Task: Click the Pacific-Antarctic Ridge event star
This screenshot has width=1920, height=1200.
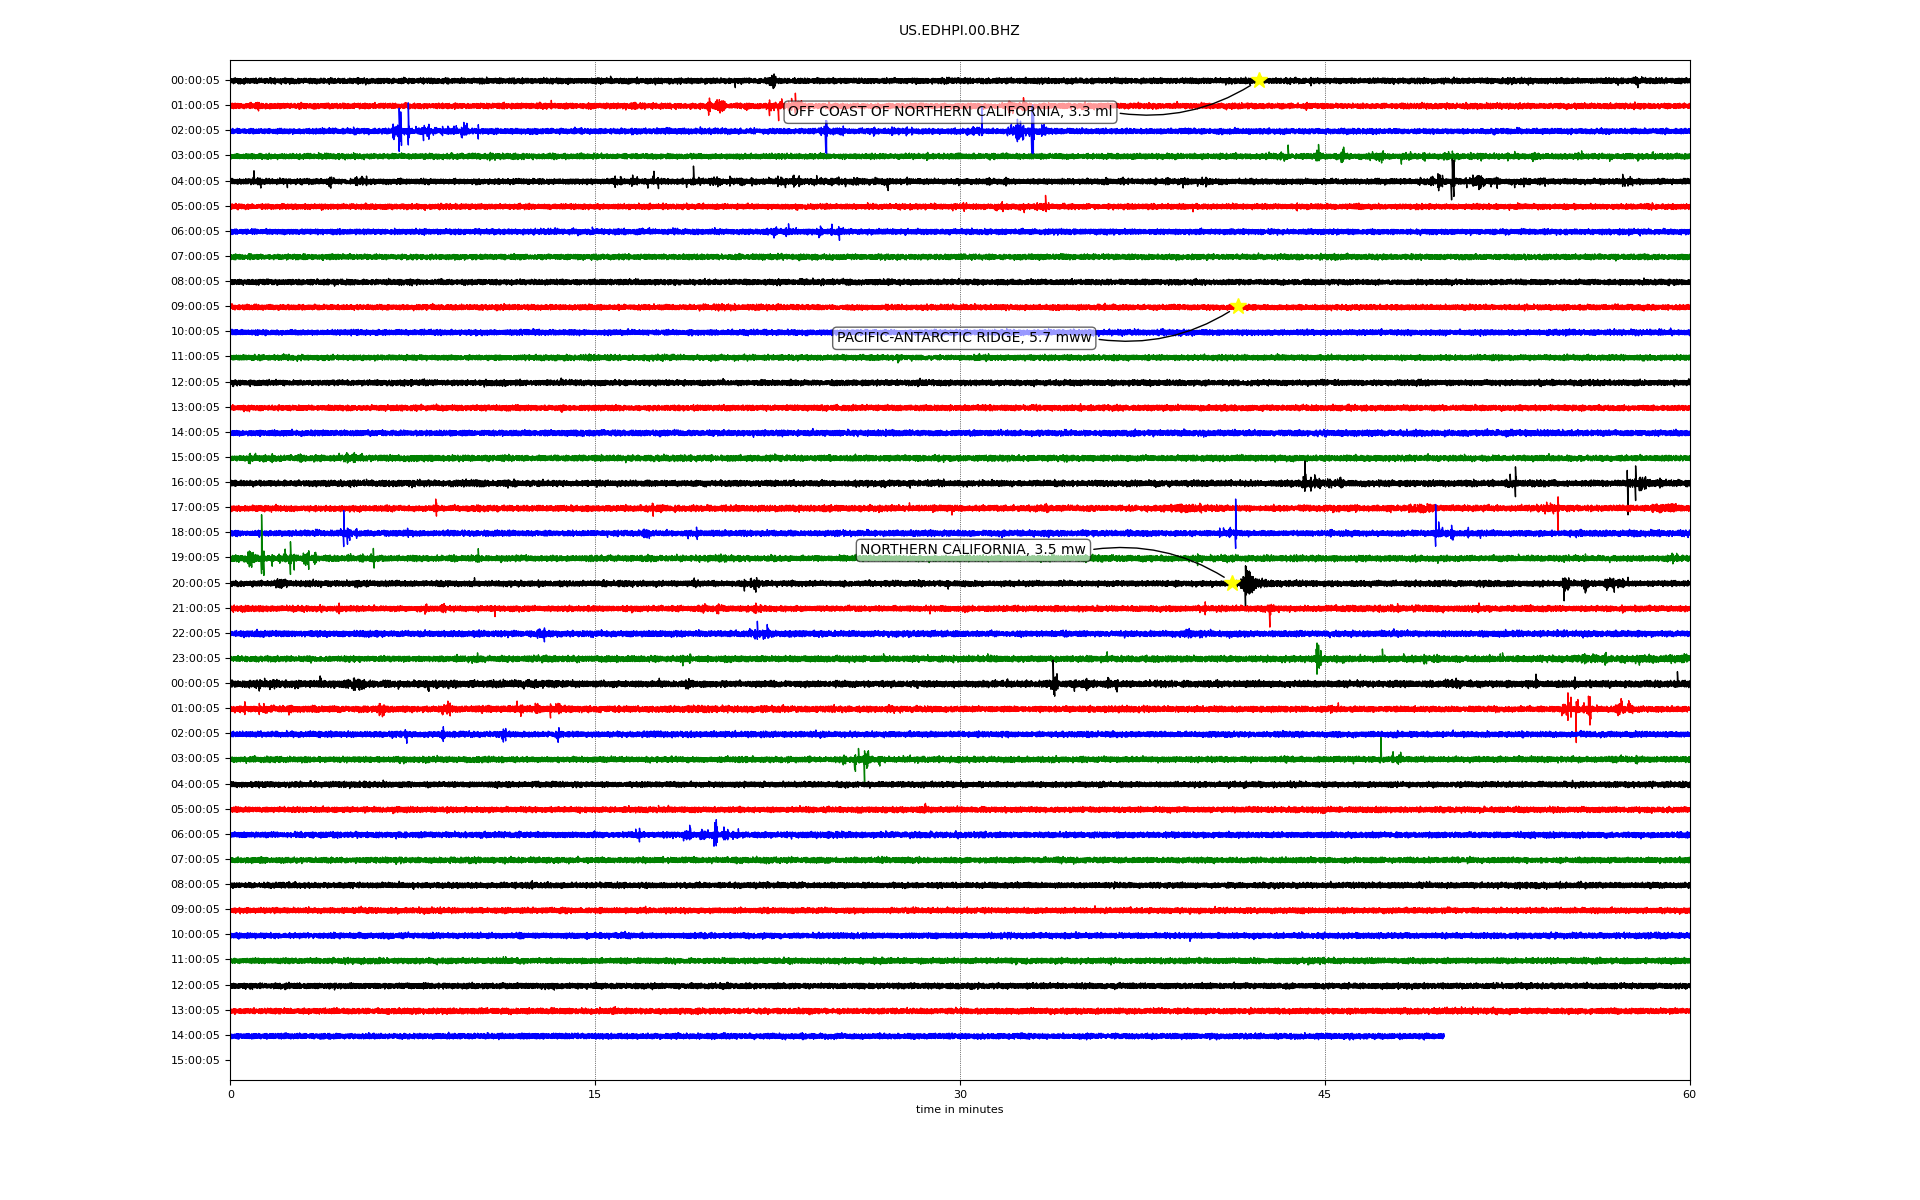Action: click(x=1238, y=306)
